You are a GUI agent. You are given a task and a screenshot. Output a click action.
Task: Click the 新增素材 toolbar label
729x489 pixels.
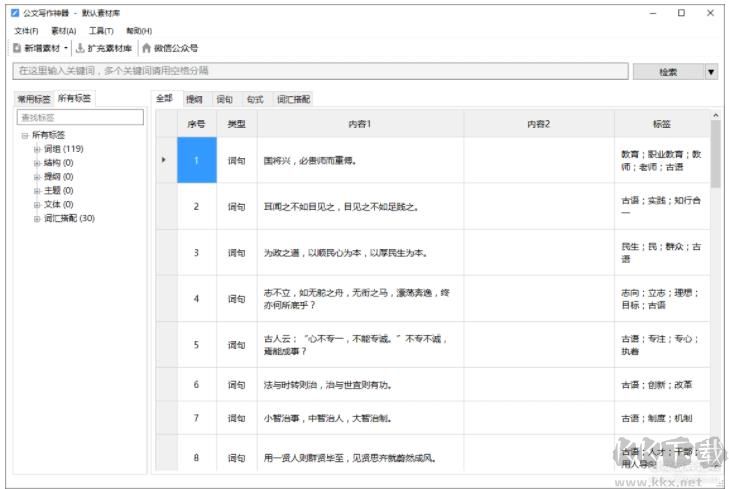[42, 48]
